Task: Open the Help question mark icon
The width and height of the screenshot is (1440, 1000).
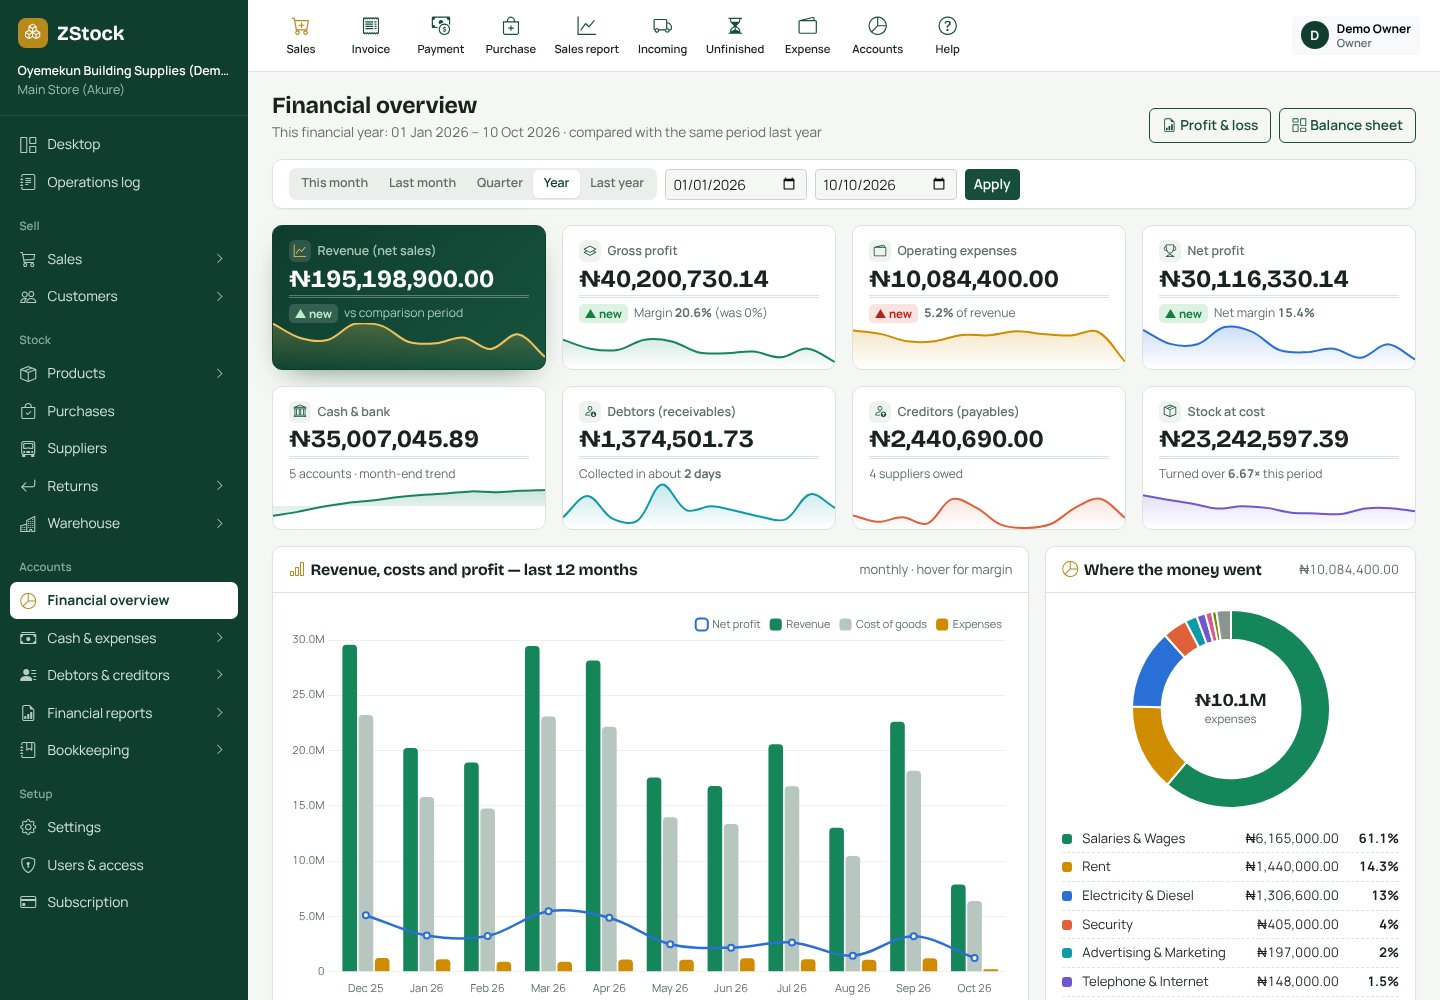Action: pos(948,26)
